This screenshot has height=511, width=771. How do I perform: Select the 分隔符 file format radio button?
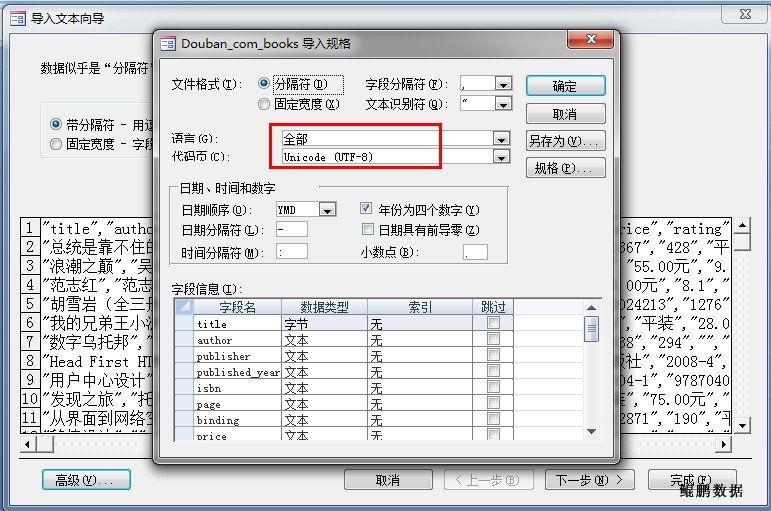click(x=264, y=84)
